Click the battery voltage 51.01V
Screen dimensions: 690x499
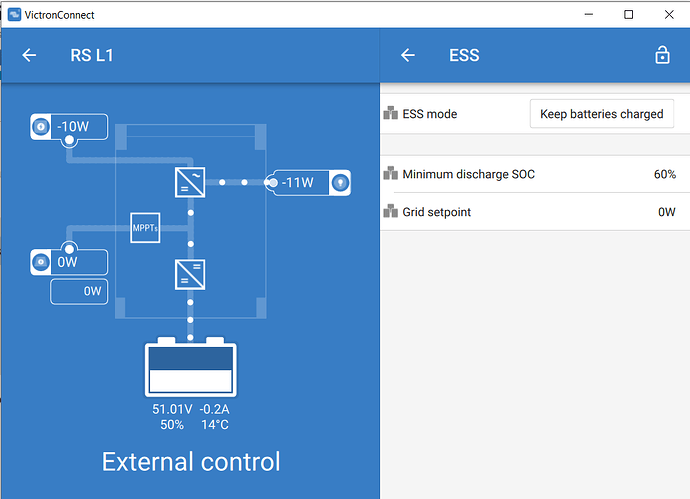(172, 409)
